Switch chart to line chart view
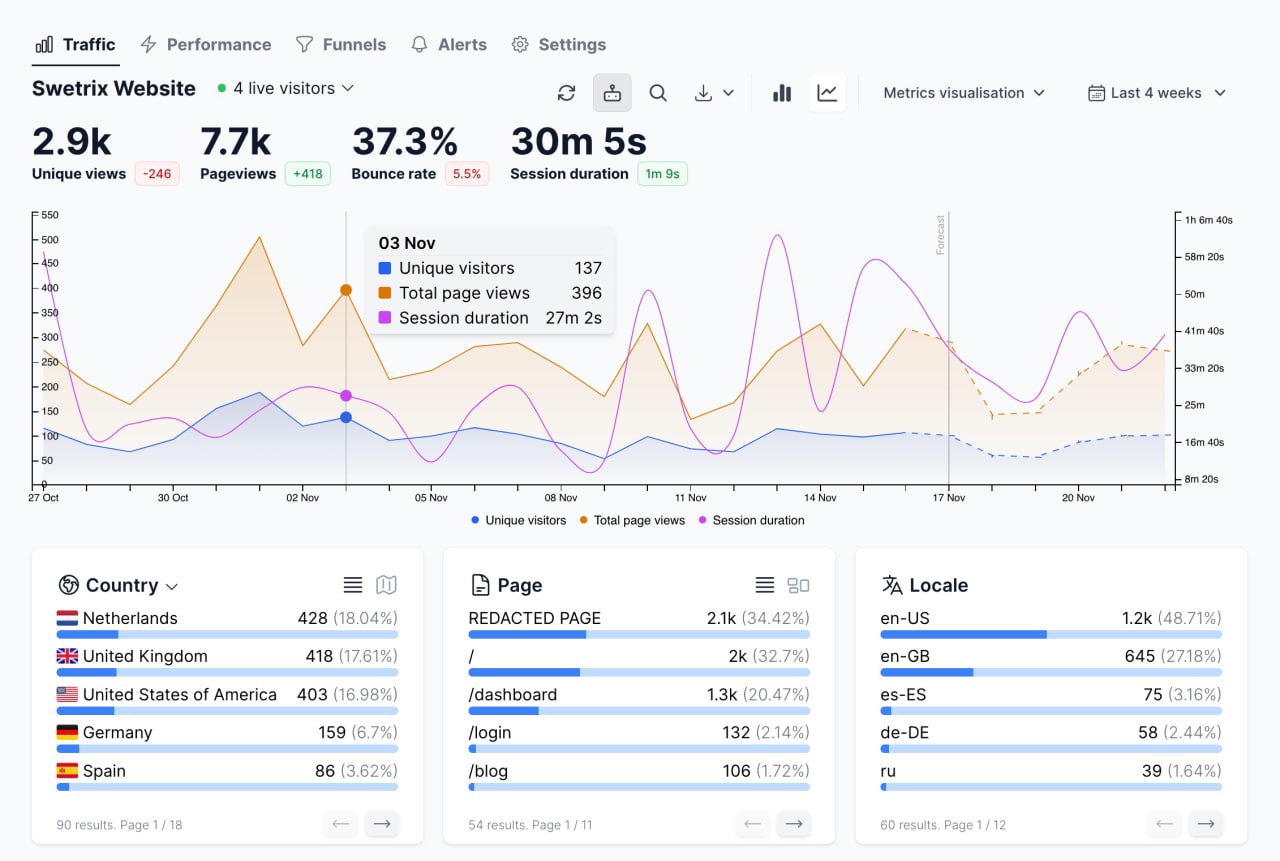Viewport: 1280px width, 861px height. [x=827, y=93]
